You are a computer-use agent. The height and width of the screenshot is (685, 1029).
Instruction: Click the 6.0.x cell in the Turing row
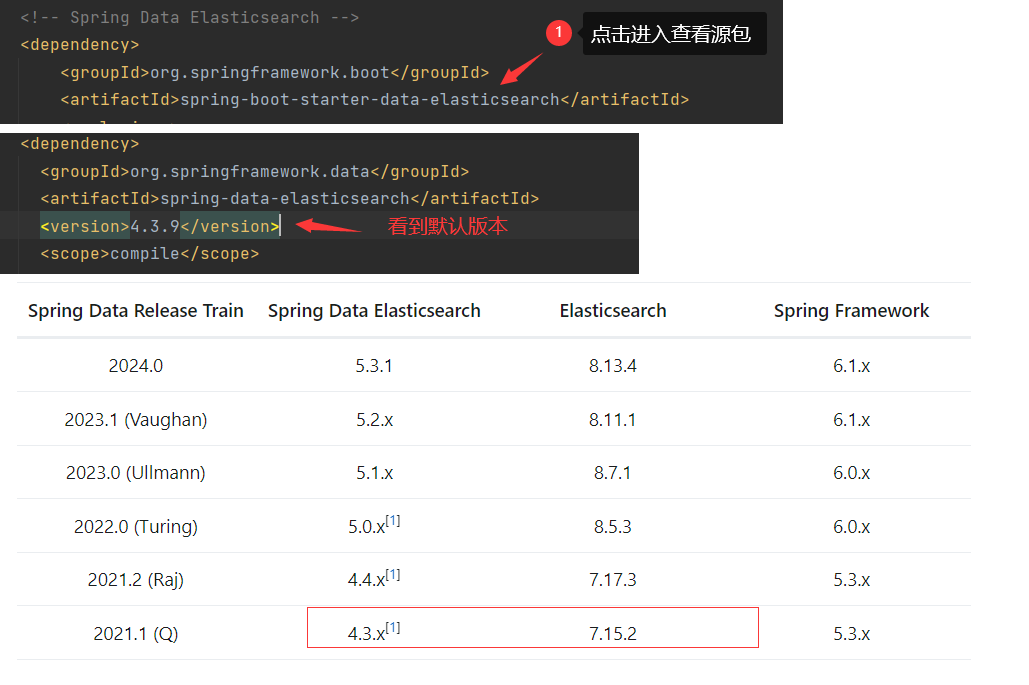[x=851, y=526]
